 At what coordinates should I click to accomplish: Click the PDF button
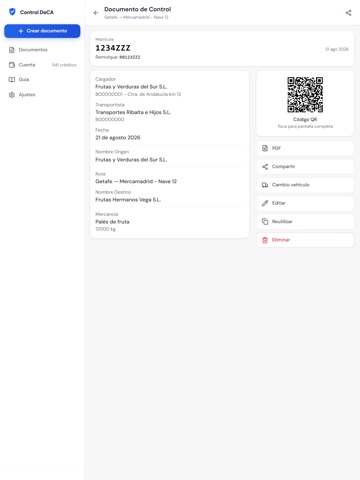[x=305, y=148]
